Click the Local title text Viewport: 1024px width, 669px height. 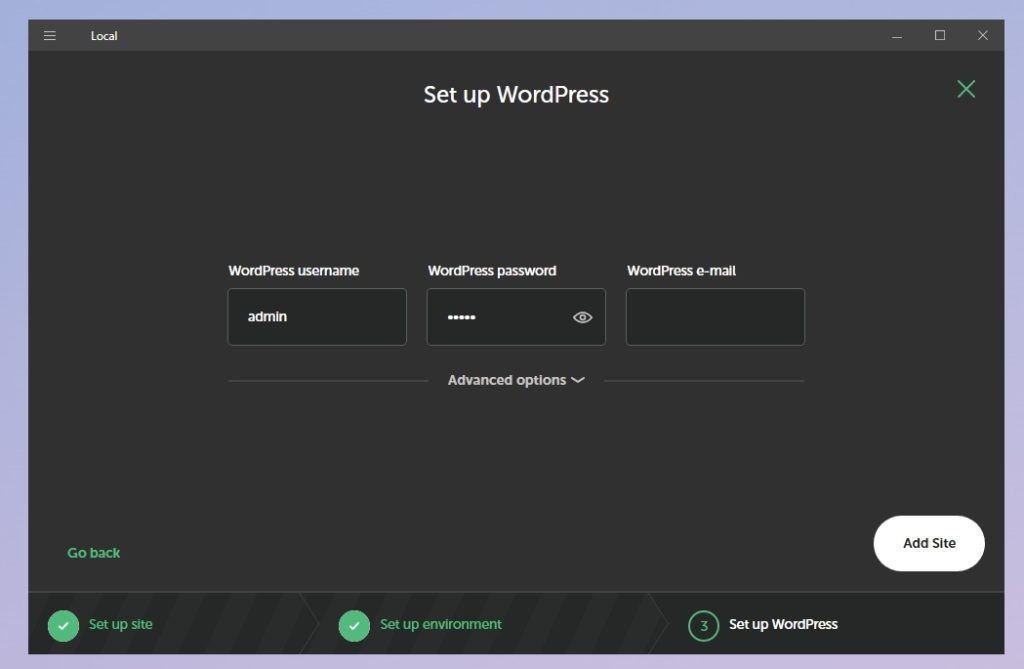pyautogui.click(x=104, y=36)
